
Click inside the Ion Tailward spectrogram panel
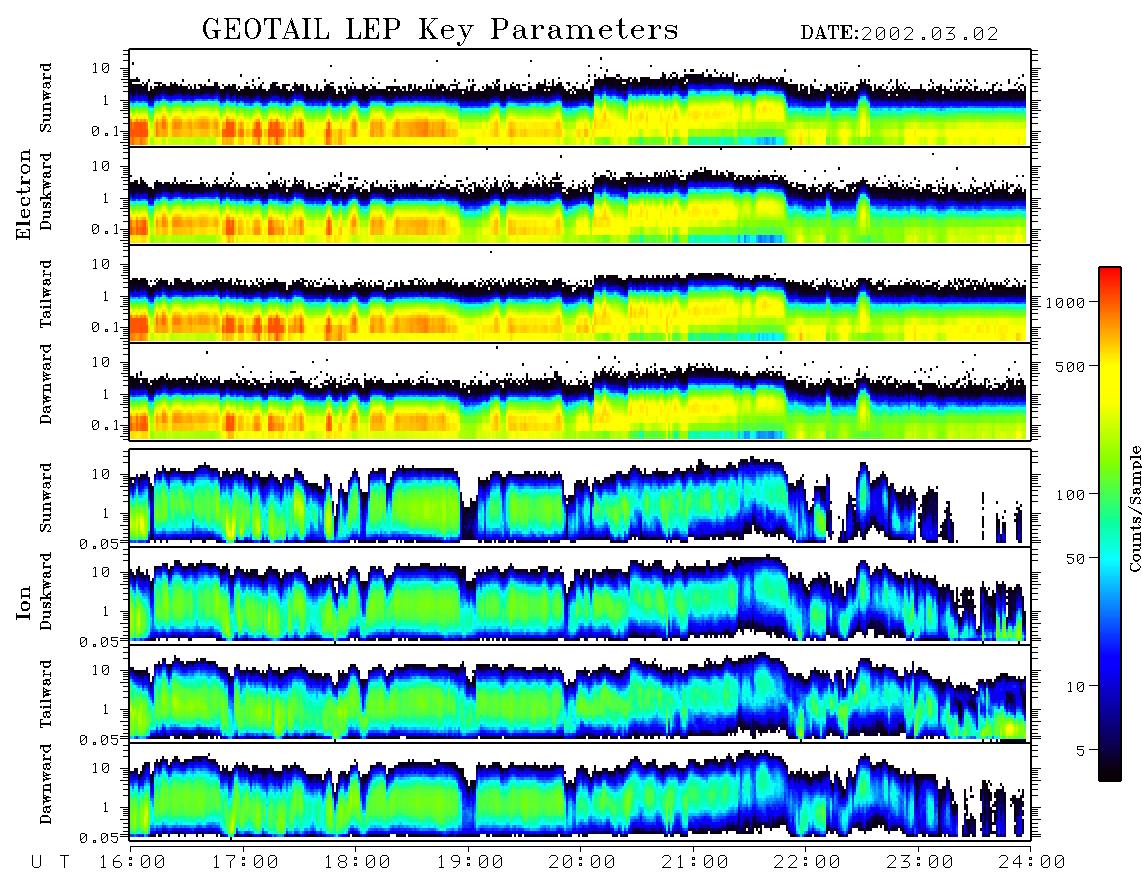point(580,694)
